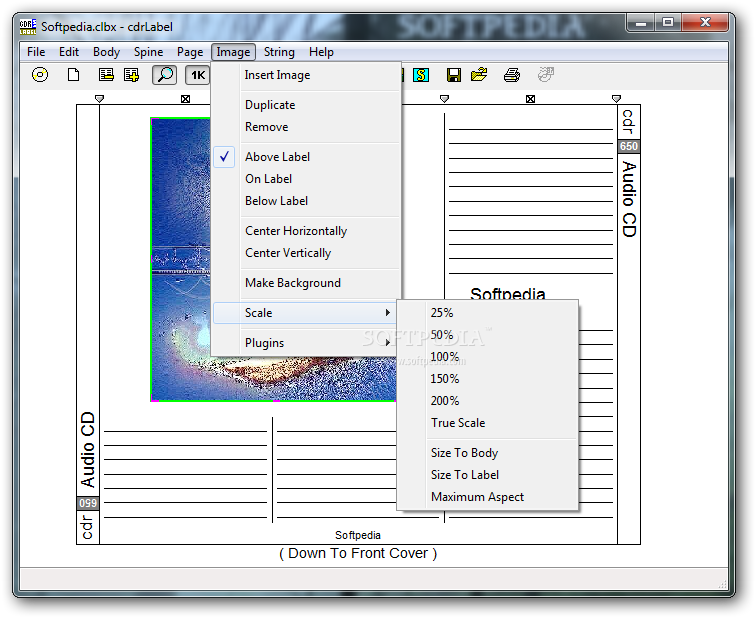Select the Below Label option

pos(307,201)
